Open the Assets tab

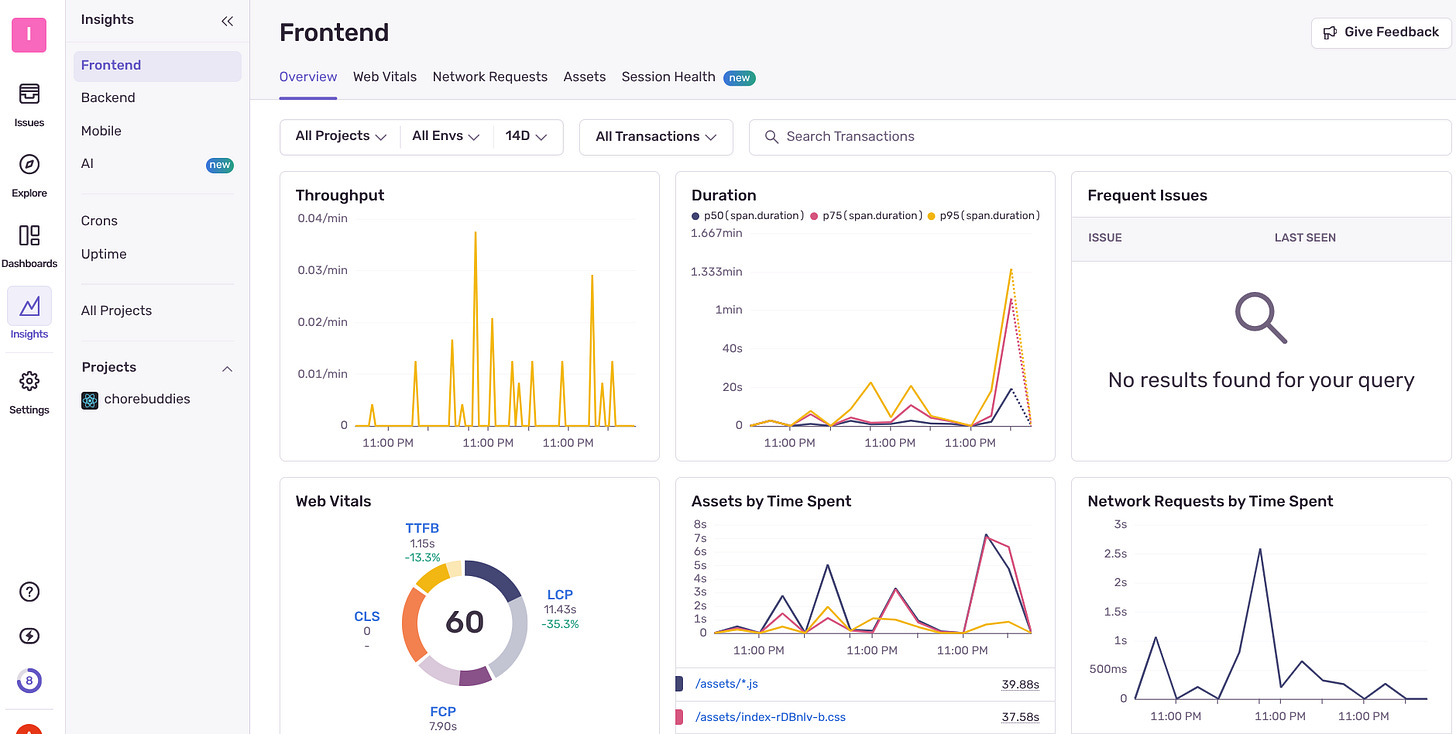pos(585,77)
